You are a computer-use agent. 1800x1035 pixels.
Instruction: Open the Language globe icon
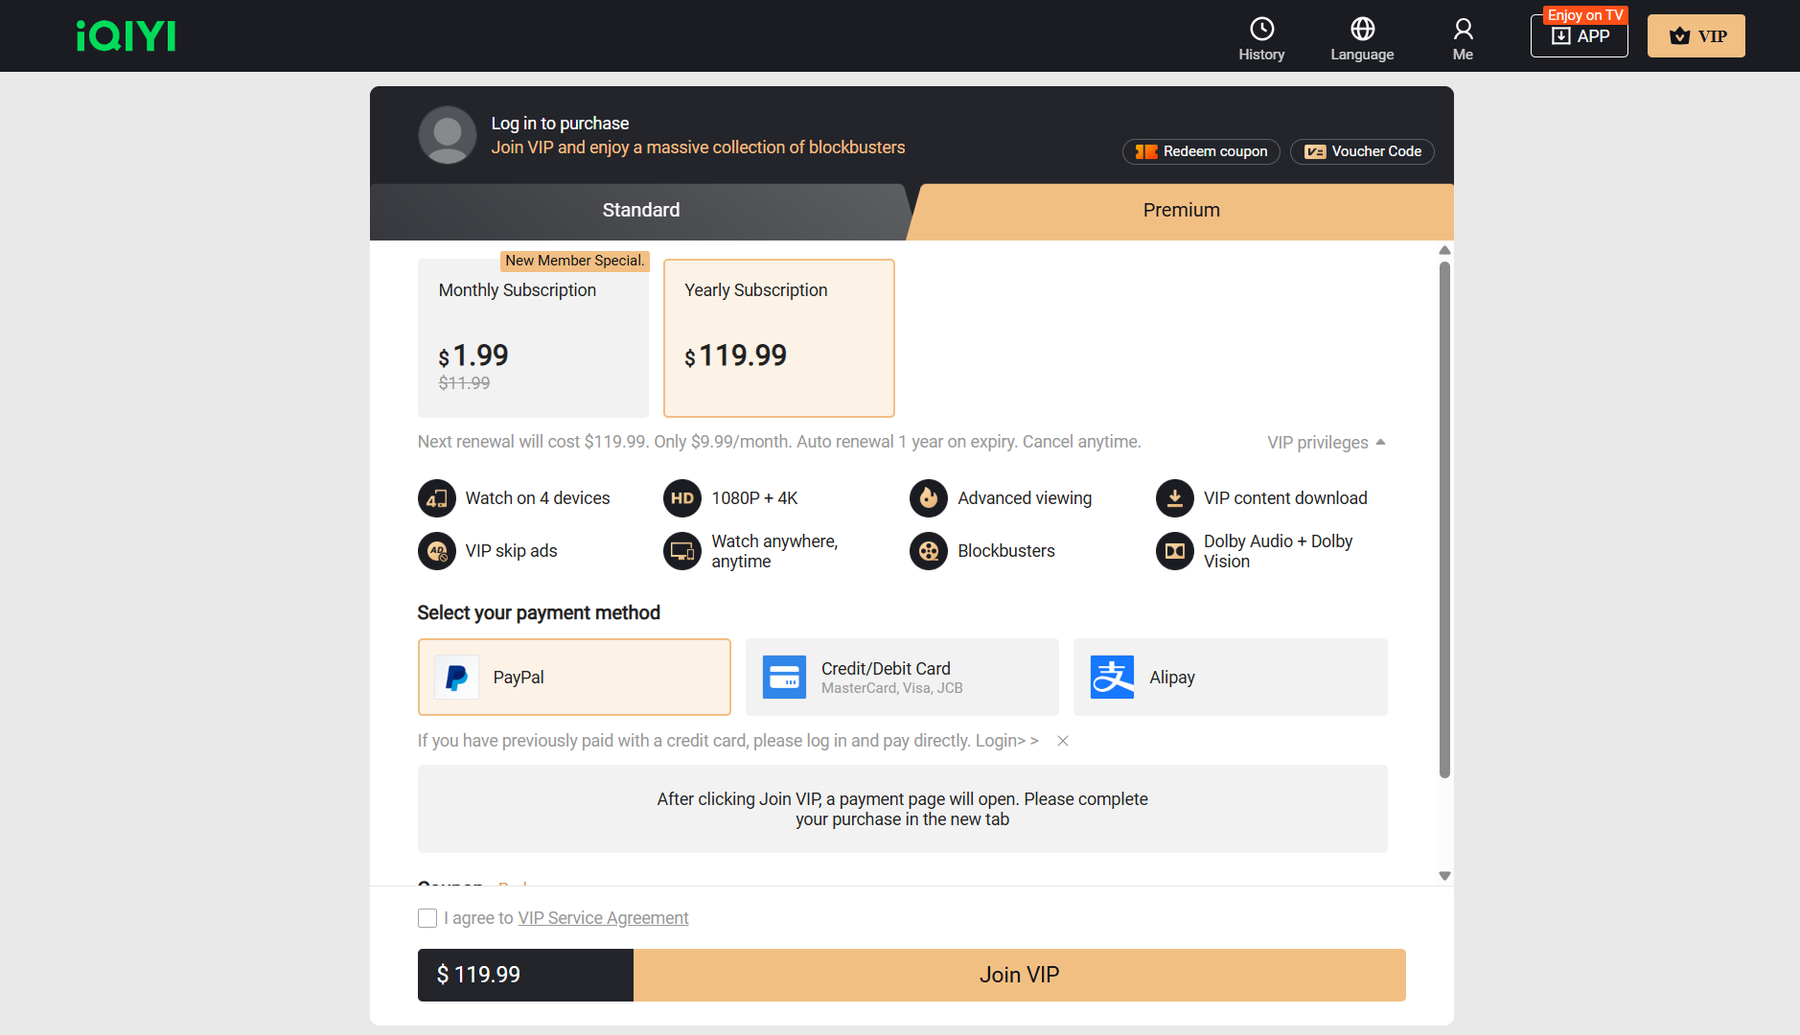[x=1362, y=28]
